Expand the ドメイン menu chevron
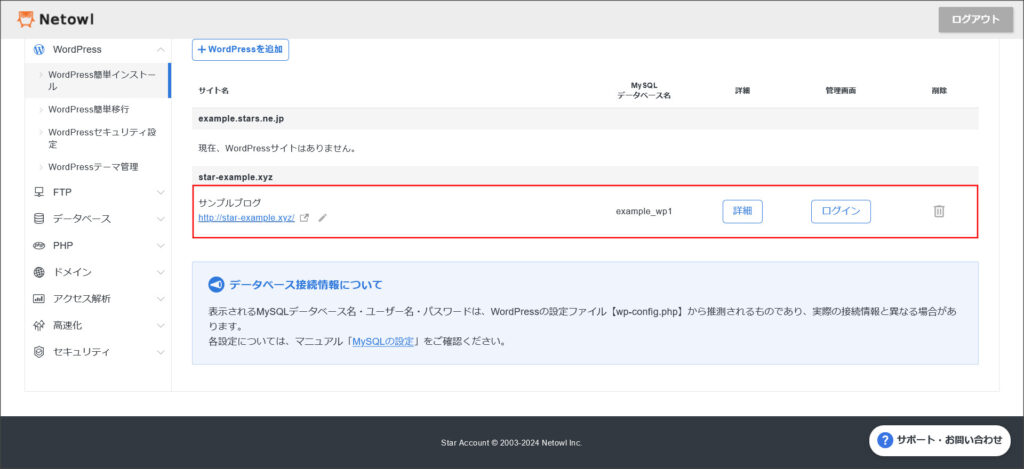The height and width of the screenshot is (469, 1024). coord(161,272)
